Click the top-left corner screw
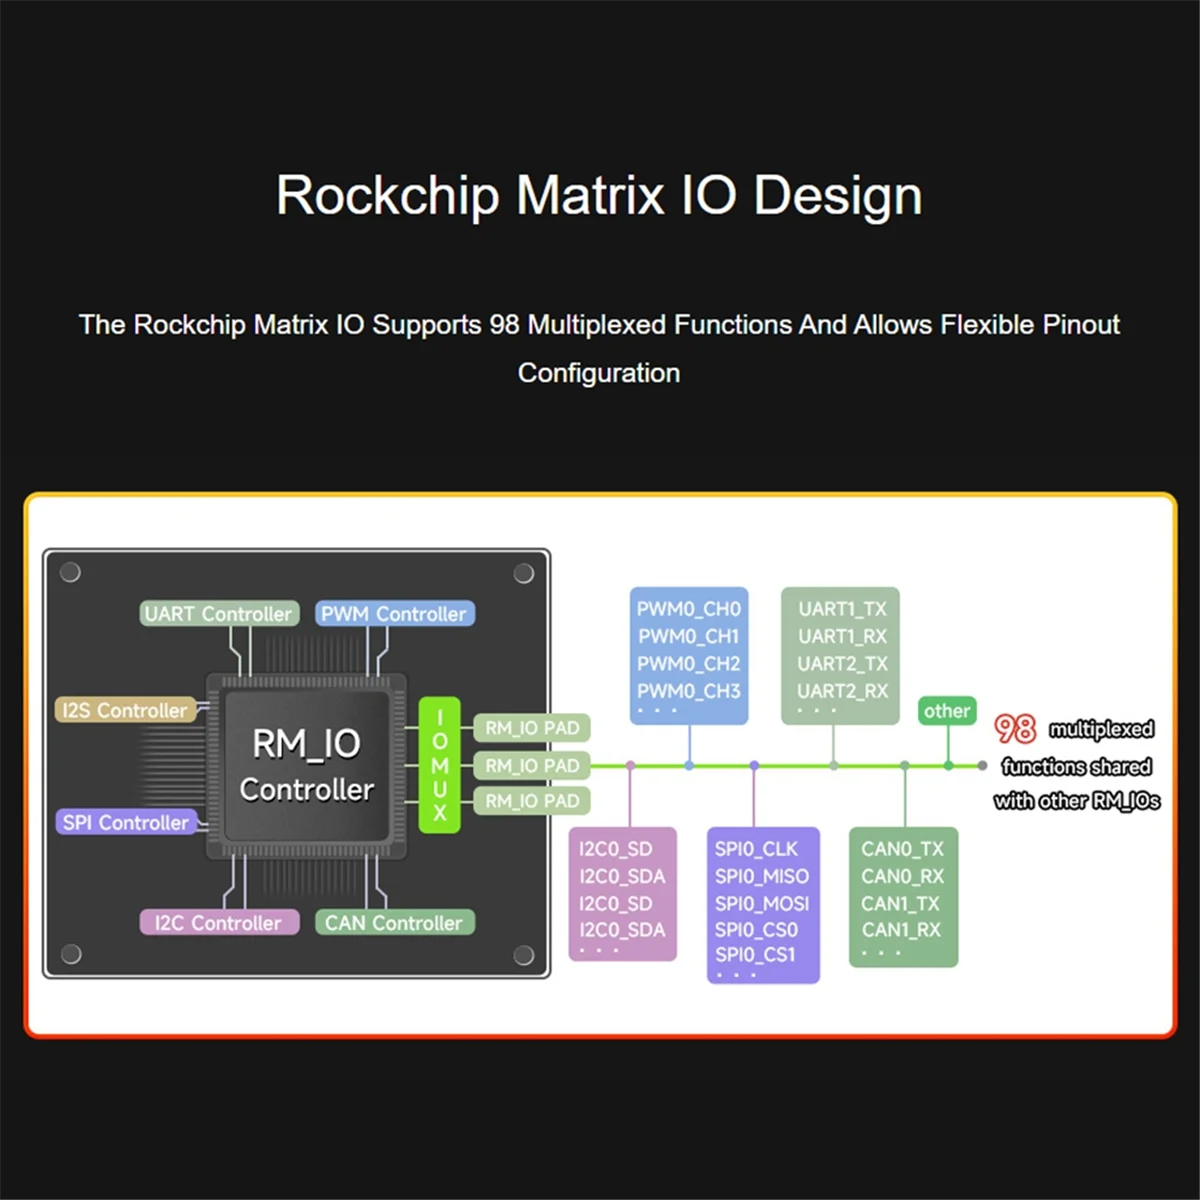This screenshot has height=1200, width=1200. 70,571
